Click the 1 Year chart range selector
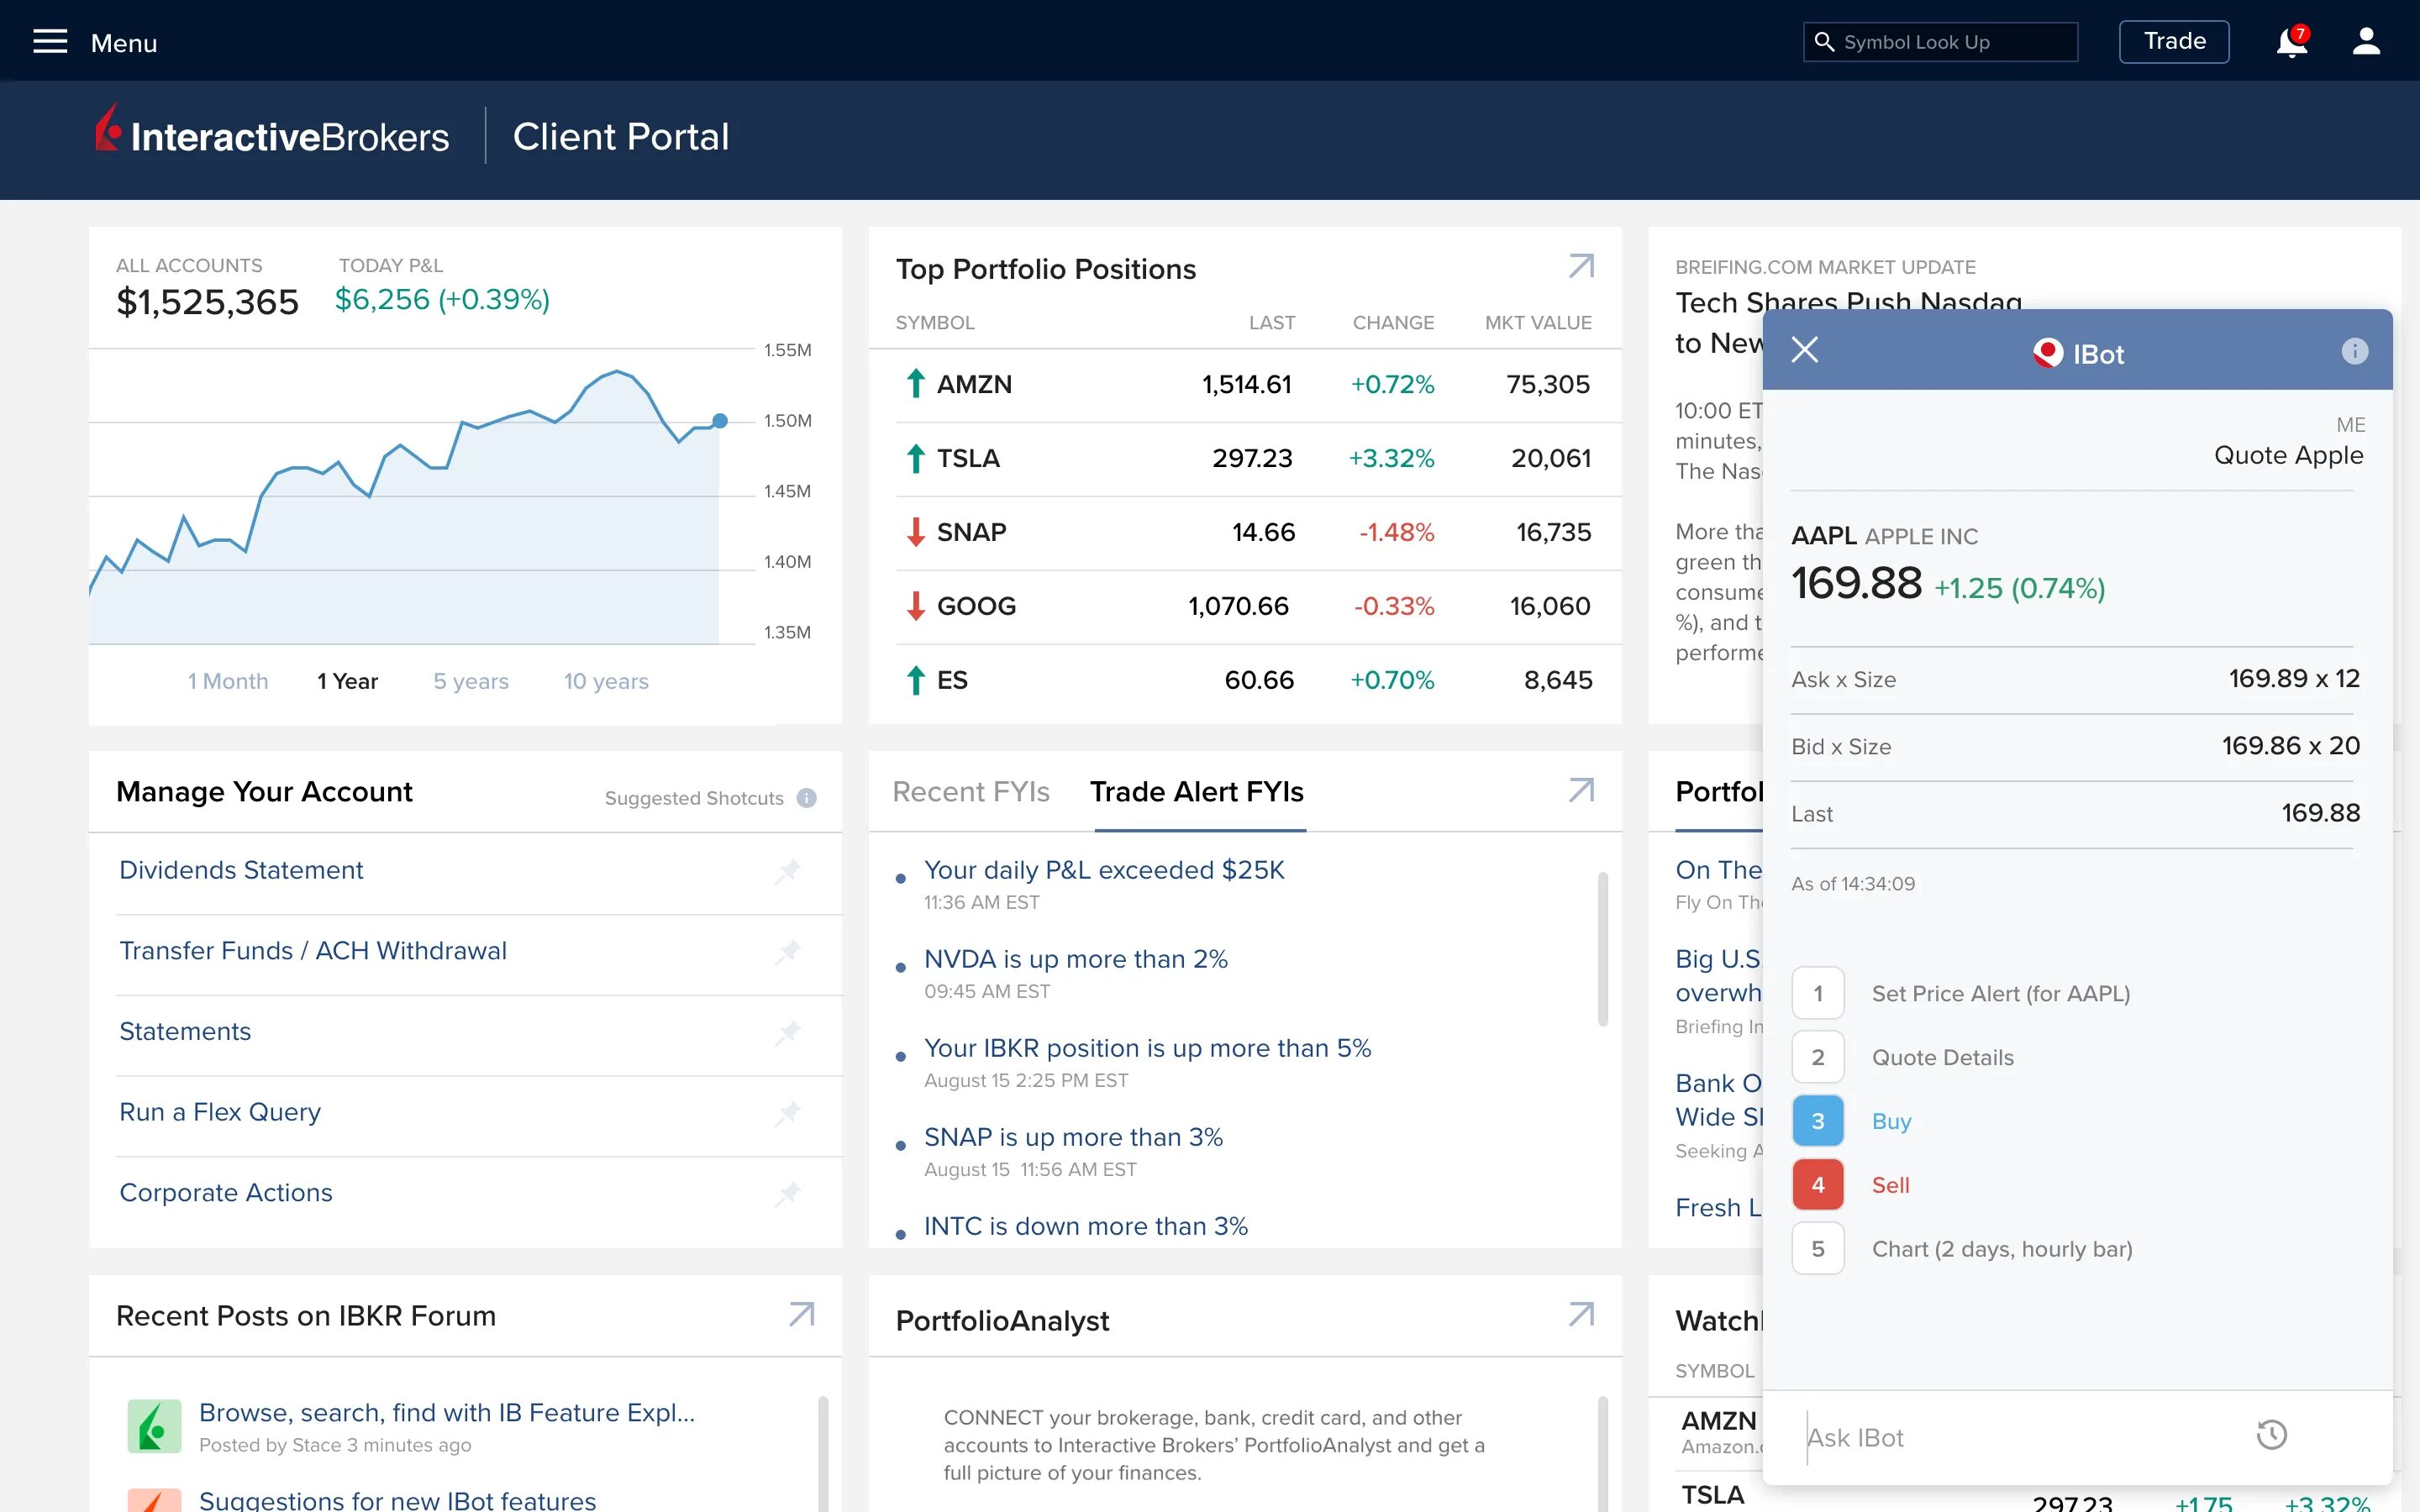 click(x=347, y=681)
